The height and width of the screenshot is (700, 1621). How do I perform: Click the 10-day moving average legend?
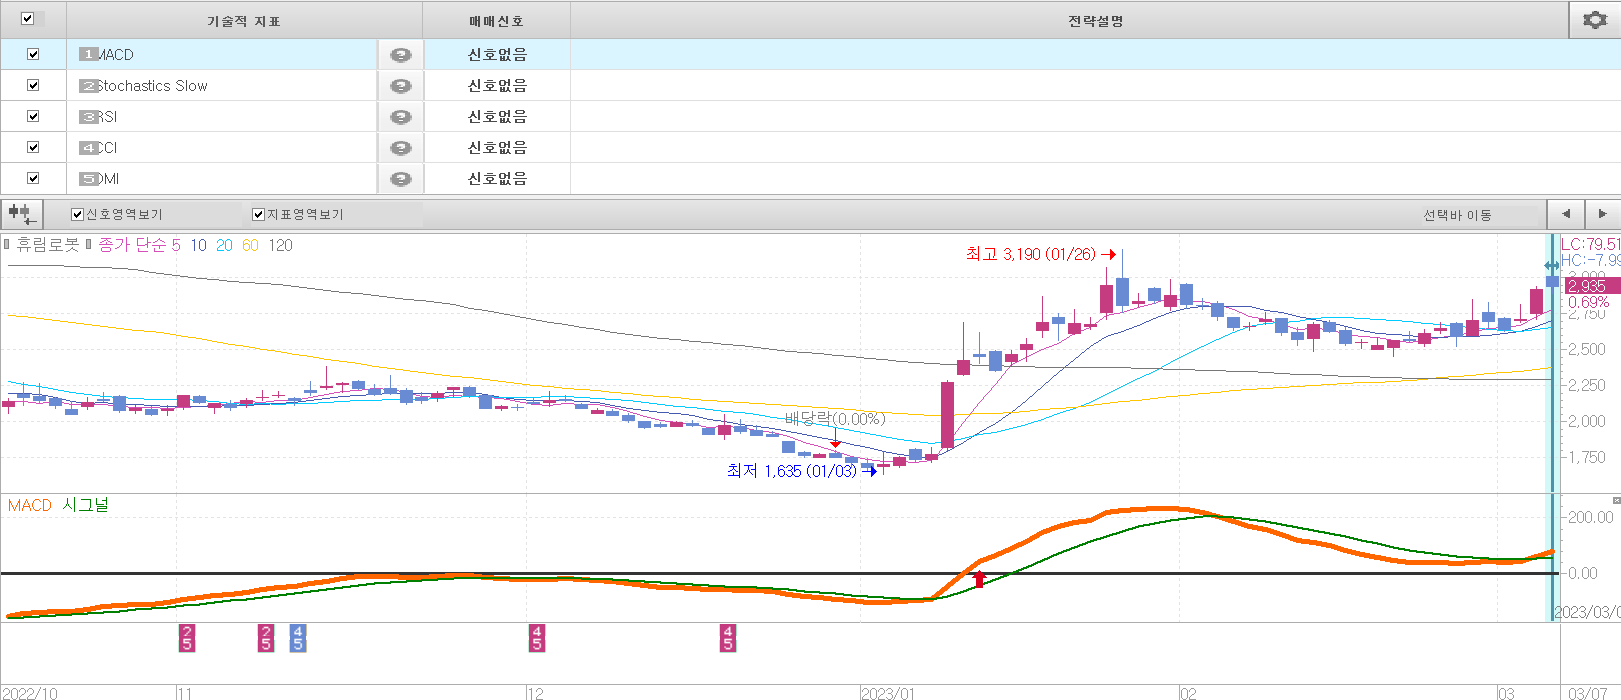point(198,245)
